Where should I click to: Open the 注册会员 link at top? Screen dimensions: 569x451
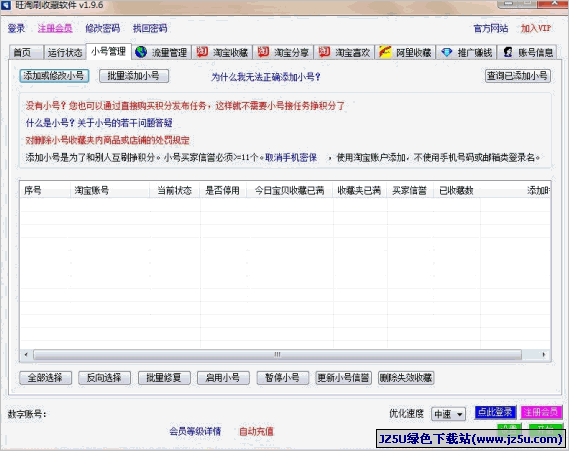click(55, 28)
